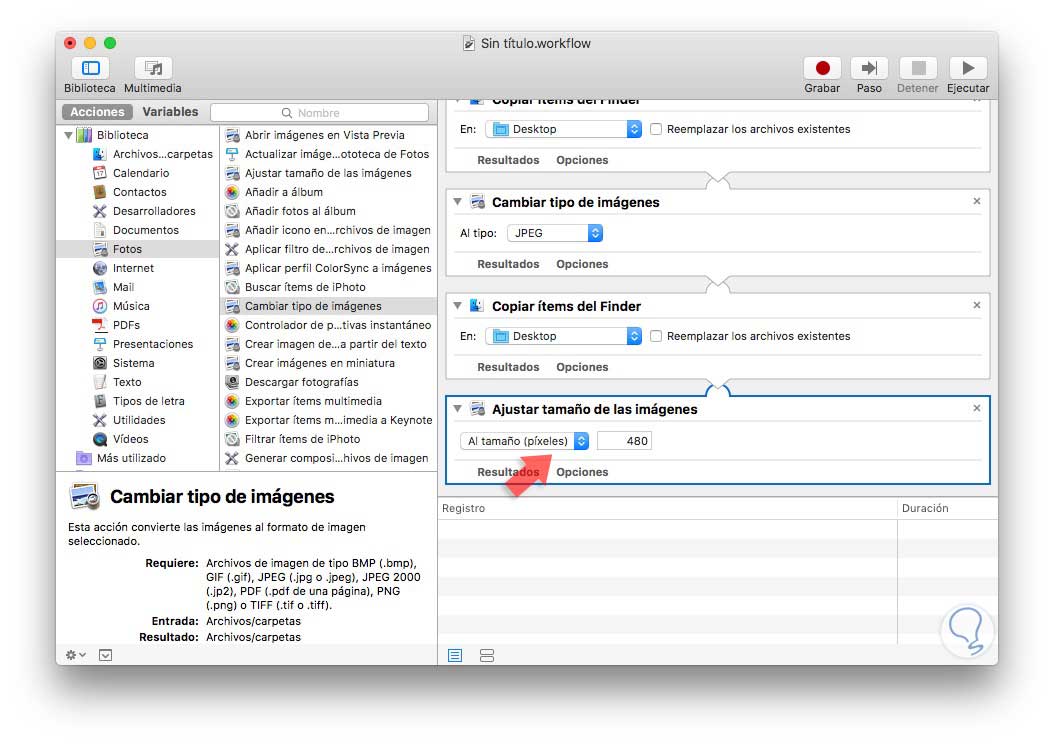Open Opciones of Ajustar tamaño action
Screen dimensions: 1054x745
(582, 472)
